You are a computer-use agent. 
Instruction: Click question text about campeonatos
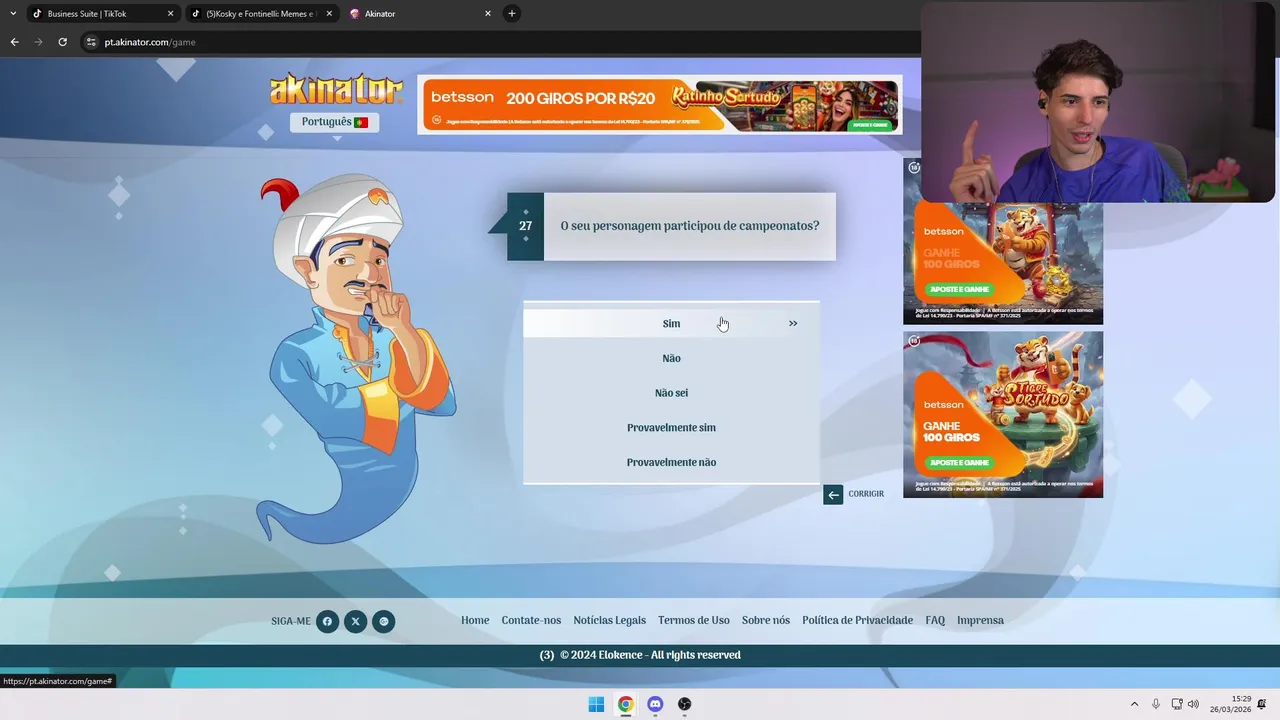click(690, 226)
